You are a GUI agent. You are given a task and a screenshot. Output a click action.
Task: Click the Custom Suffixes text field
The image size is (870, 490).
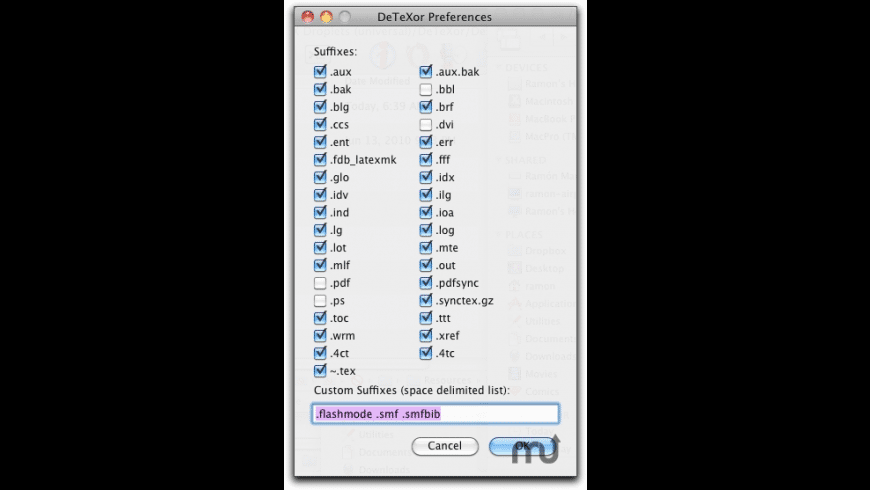point(436,414)
